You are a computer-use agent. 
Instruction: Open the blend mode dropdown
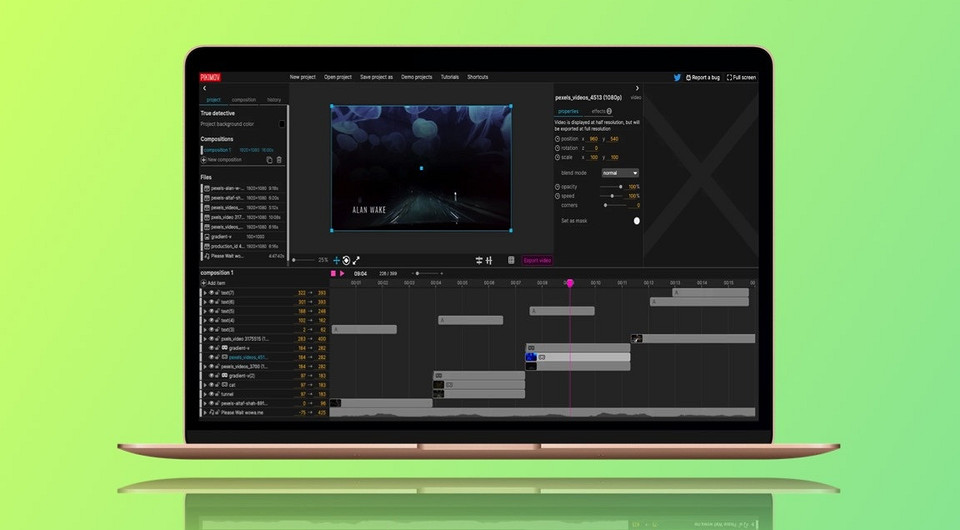click(x=620, y=173)
